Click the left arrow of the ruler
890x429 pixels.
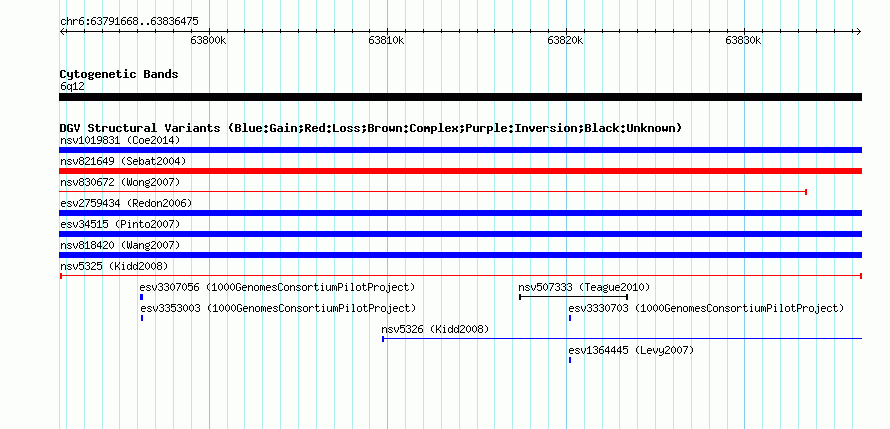coord(62,31)
